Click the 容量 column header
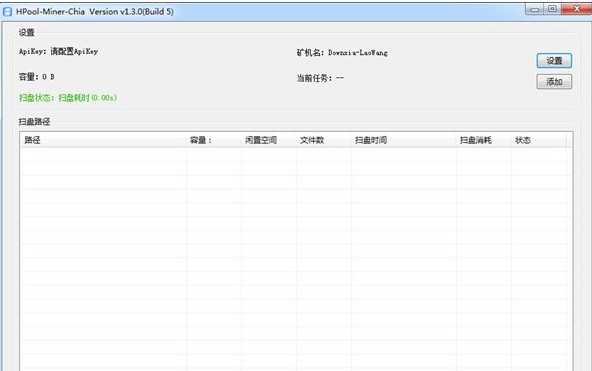 point(214,140)
